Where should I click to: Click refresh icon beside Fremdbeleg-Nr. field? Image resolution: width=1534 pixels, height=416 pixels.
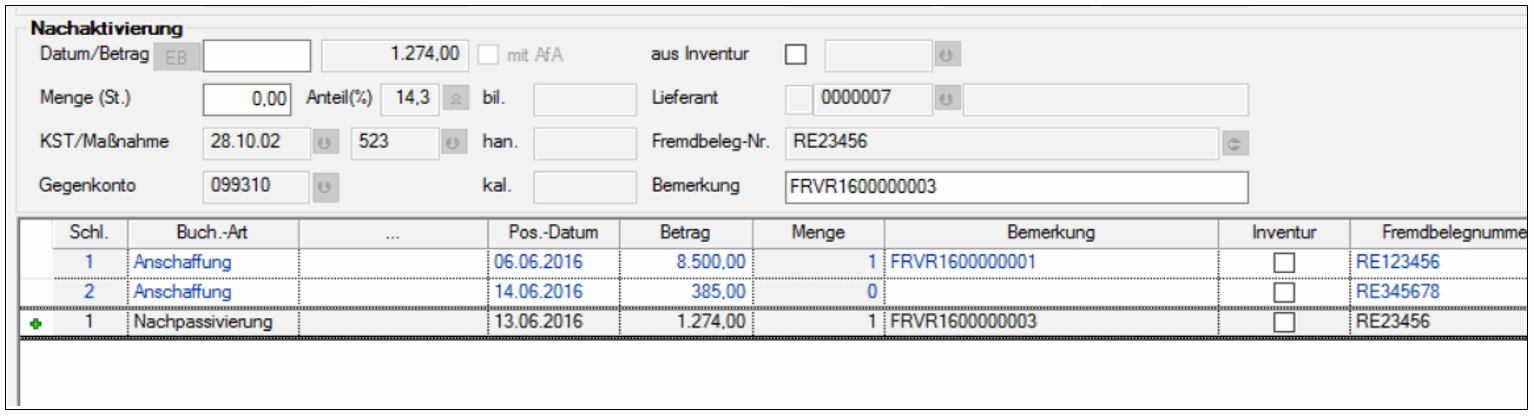coord(1234,143)
